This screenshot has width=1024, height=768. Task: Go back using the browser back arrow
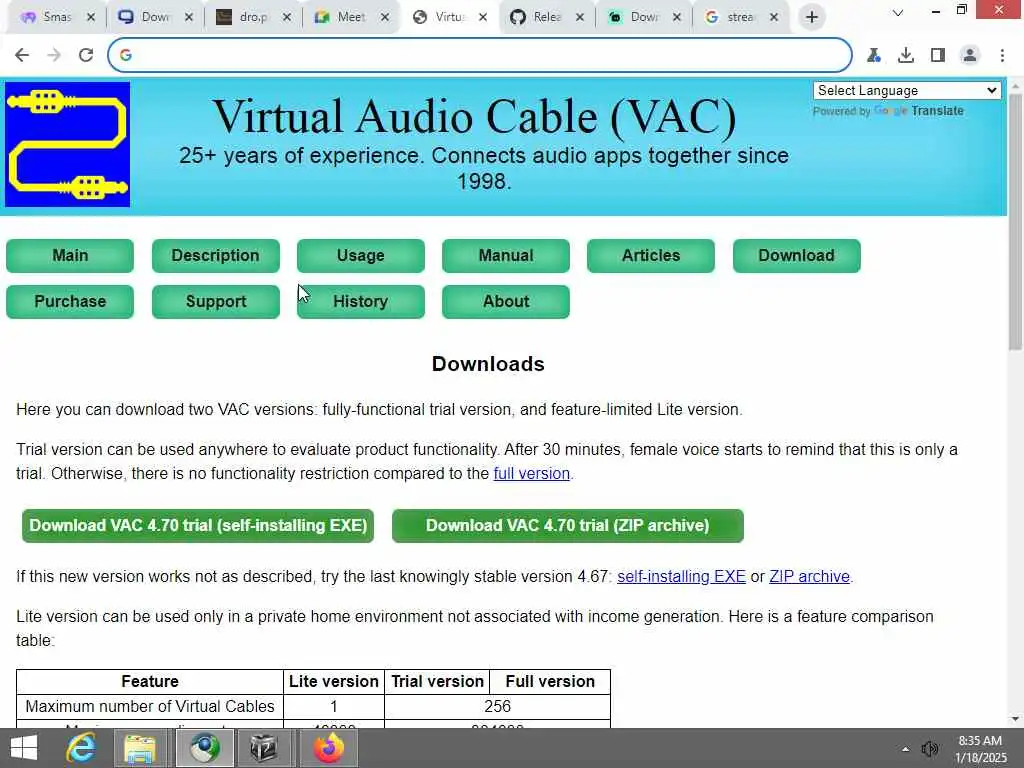tap(22, 55)
